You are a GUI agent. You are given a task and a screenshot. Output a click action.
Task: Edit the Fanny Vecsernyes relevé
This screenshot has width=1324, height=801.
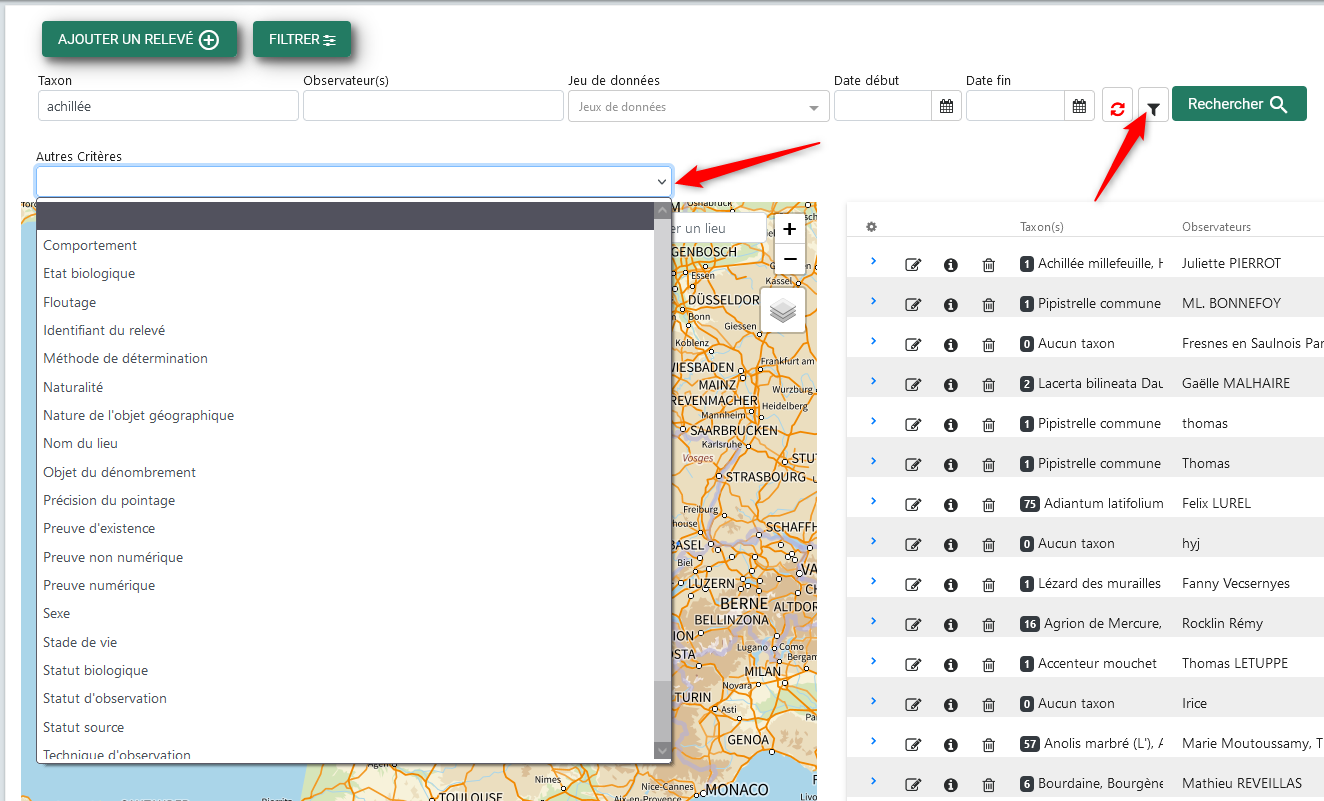pos(913,584)
